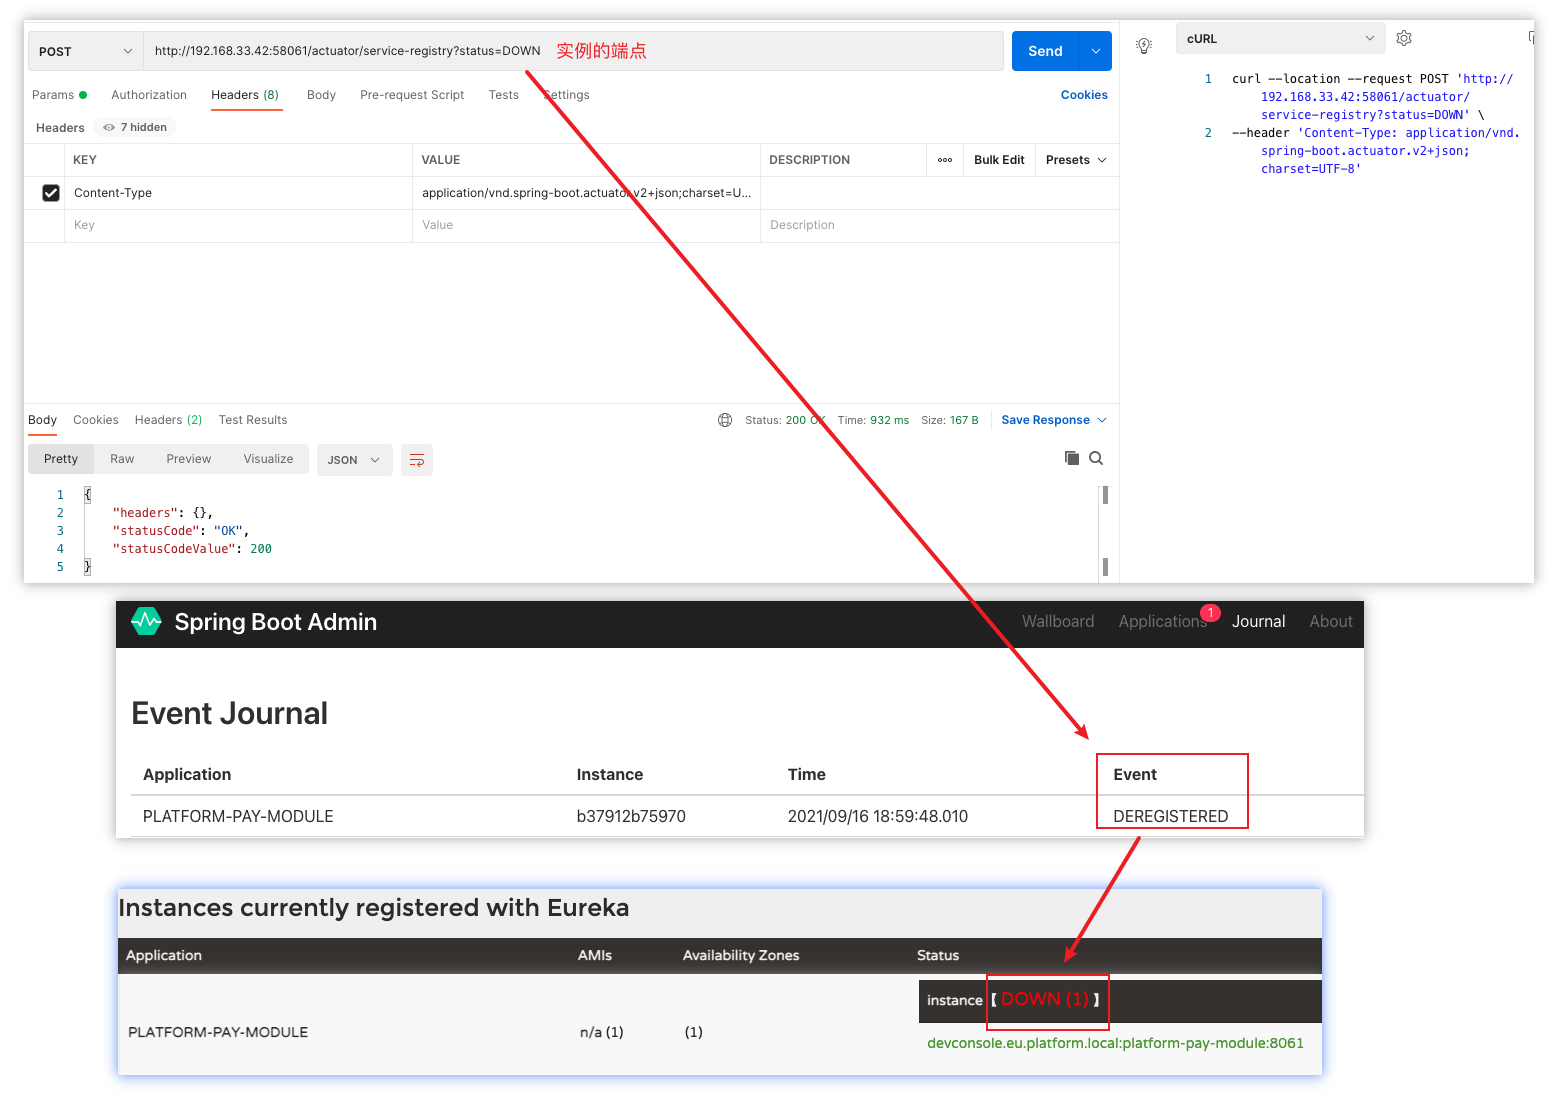Screen dimensions: 1561x1108
Task: Open the request Body tab
Action: tap(321, 95)
